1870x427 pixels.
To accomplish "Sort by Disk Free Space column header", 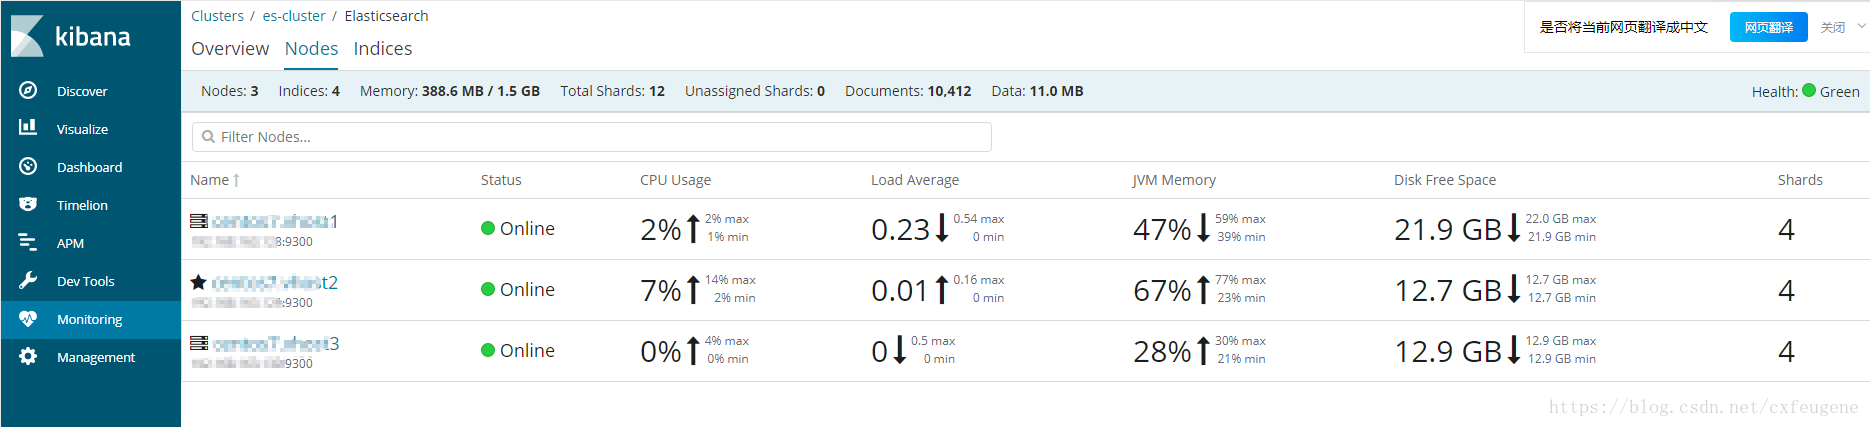I will click(1445, 180).
